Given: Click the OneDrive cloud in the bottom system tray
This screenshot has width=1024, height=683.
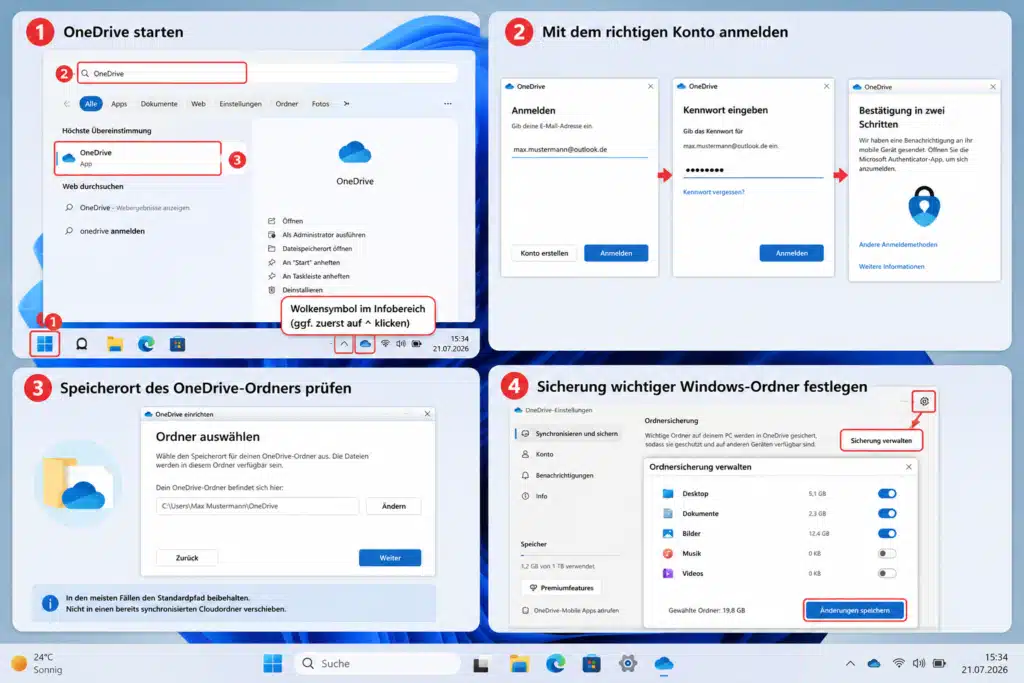Looking at the screenshot, I should point(874,663).
